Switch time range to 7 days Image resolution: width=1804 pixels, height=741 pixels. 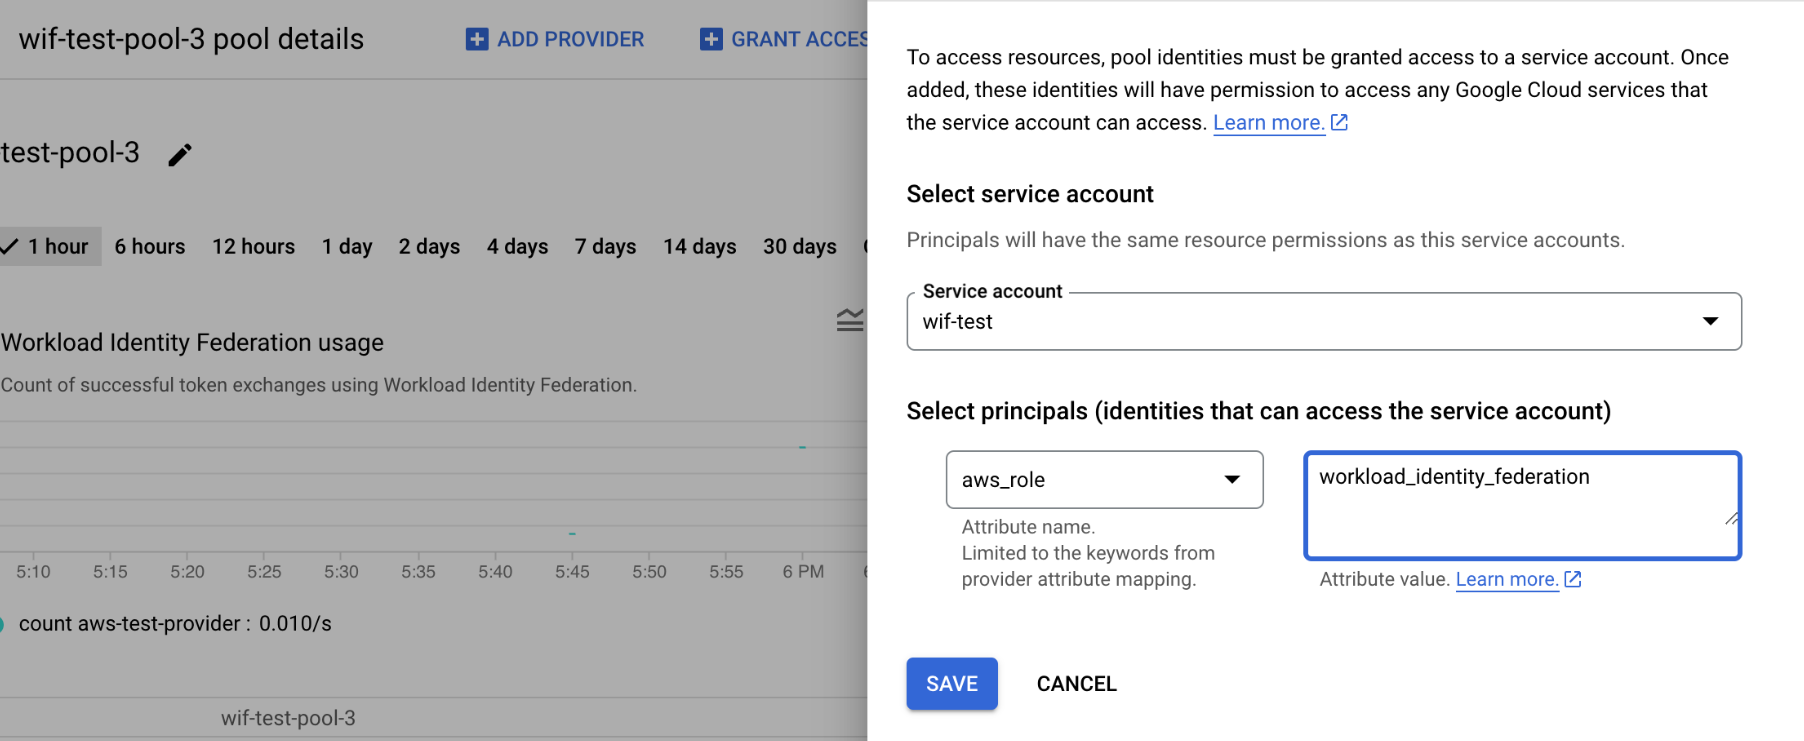coord(605,246)
